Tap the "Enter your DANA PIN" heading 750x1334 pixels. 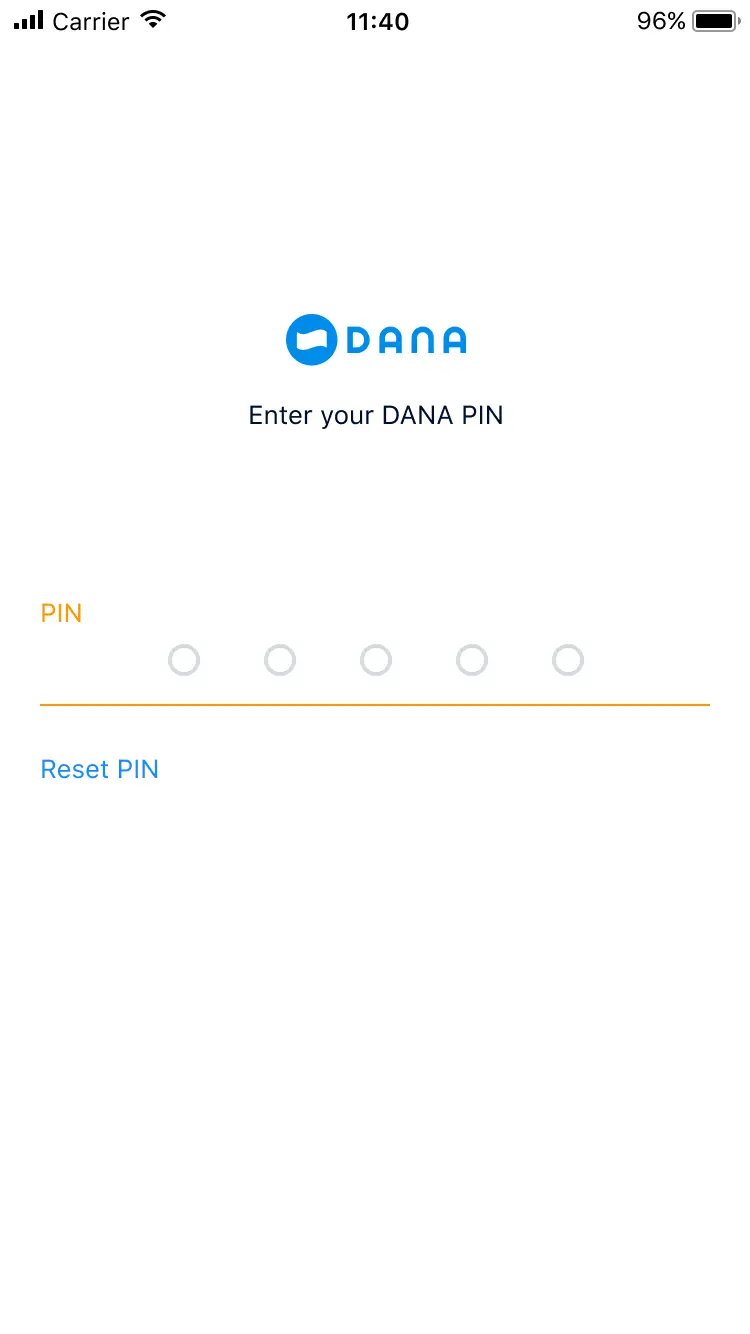click(x=376, y=415)
